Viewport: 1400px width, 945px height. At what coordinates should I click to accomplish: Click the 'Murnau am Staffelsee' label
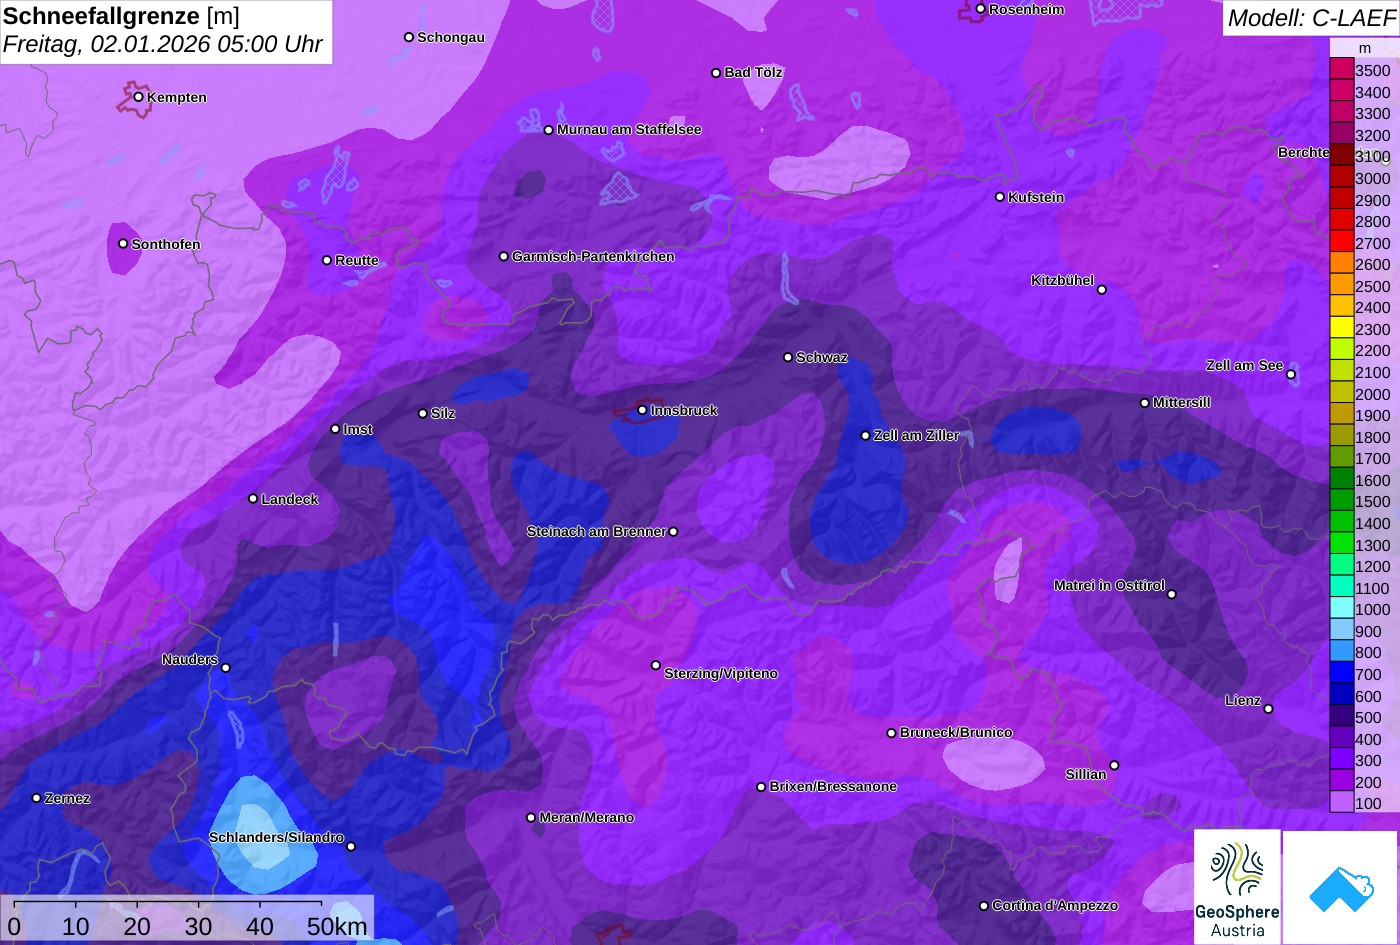click(x=629, y=129)
